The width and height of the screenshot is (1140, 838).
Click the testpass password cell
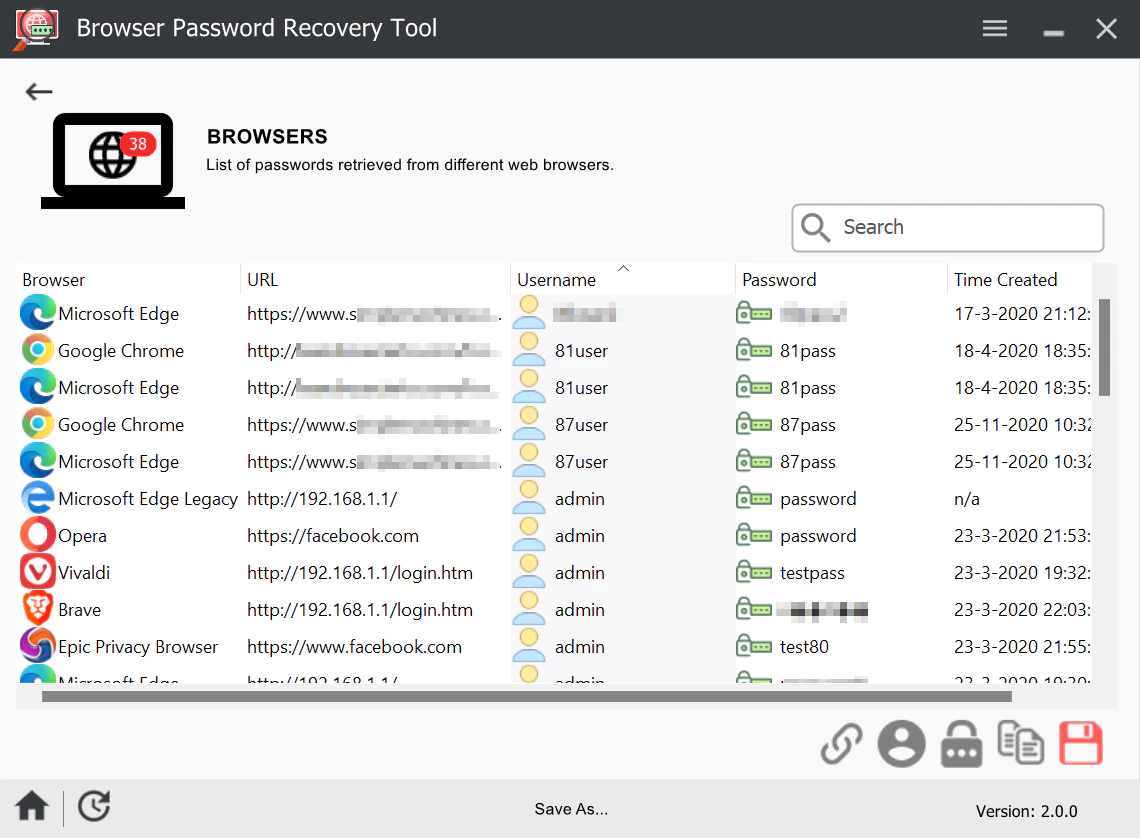[812, 573]
